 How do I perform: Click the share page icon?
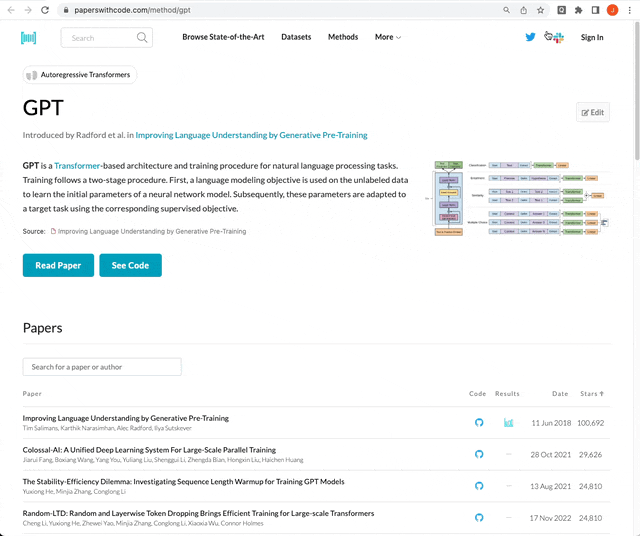(524, 10)
